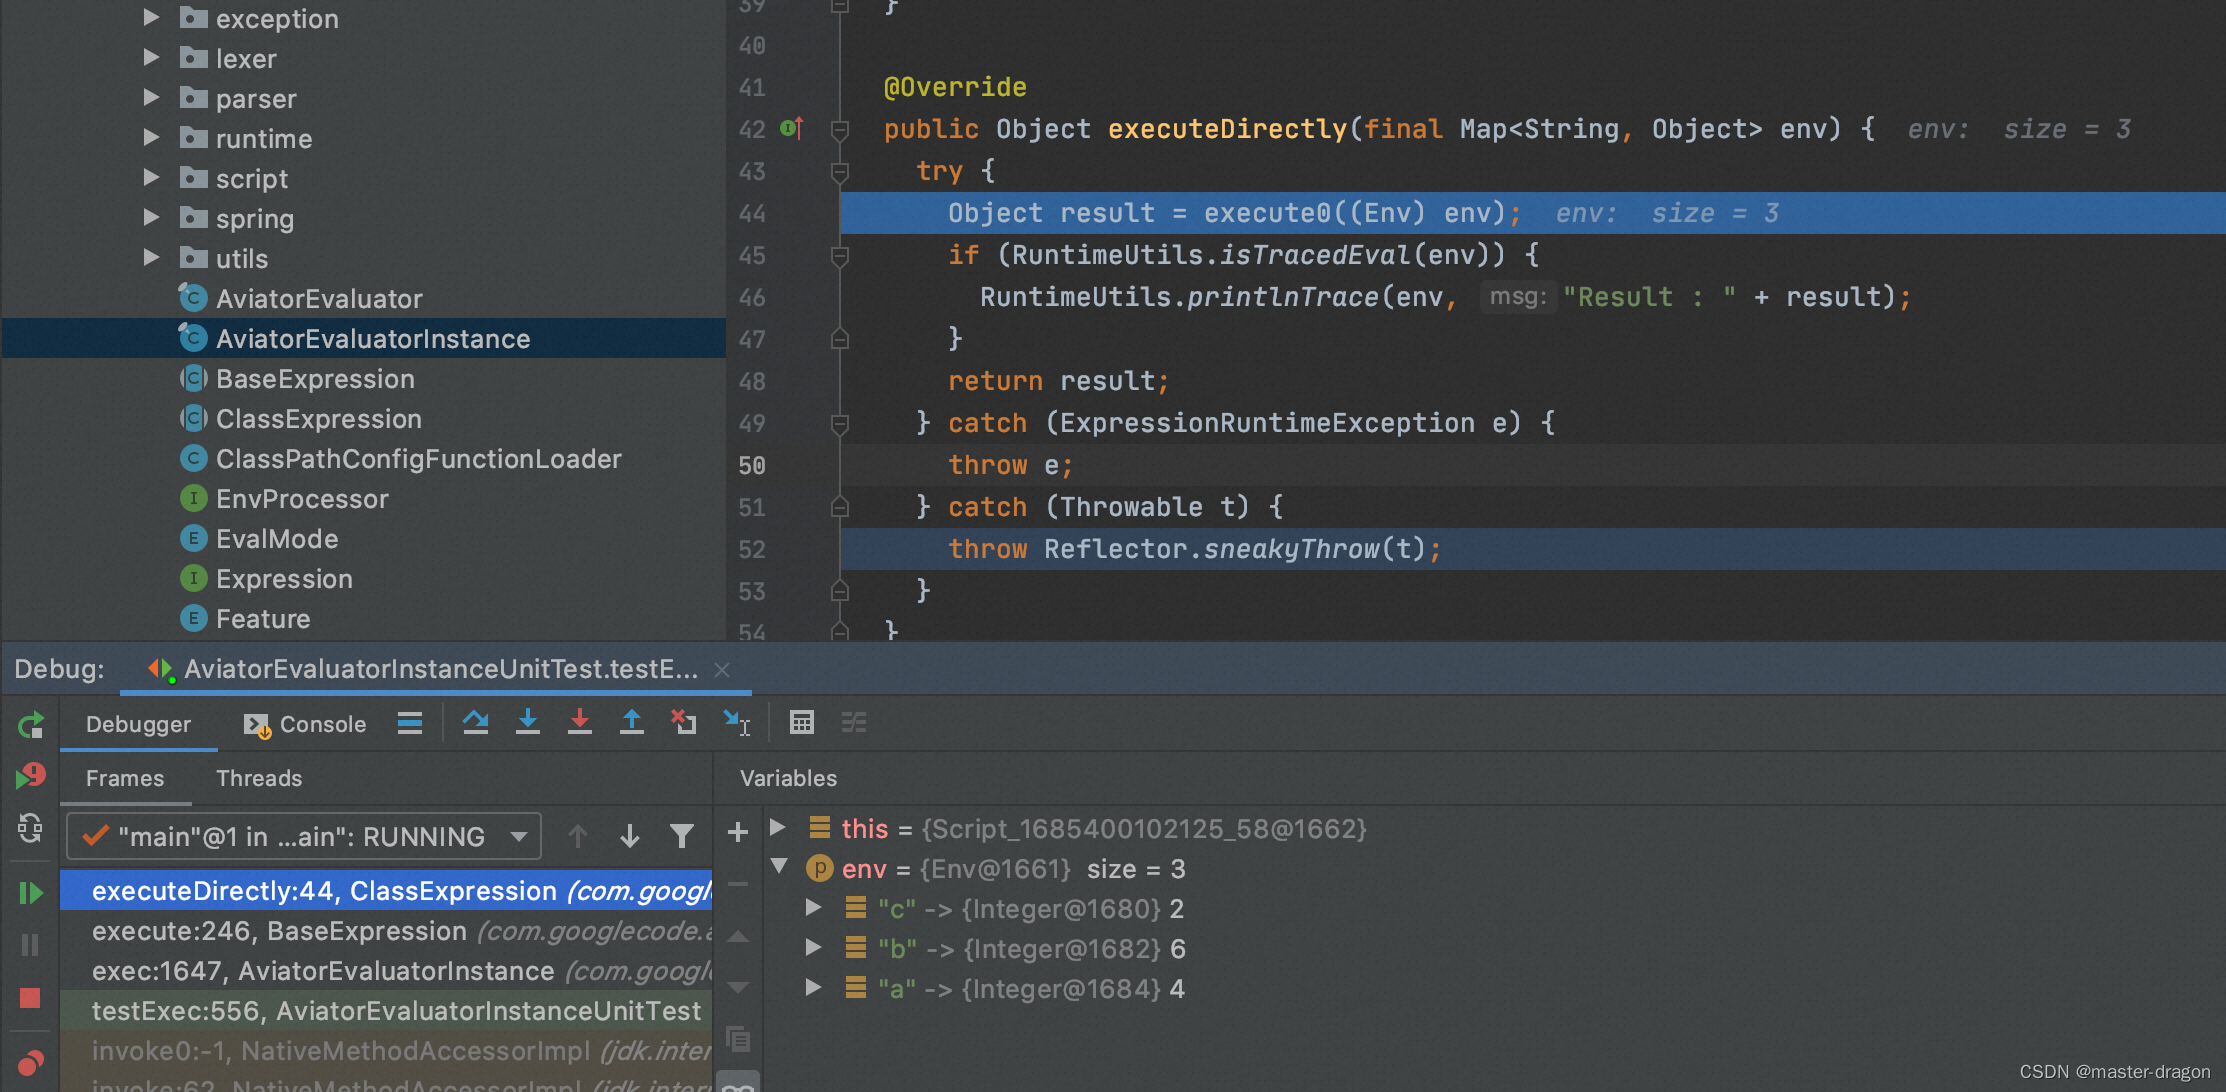Collapse the env variable node
The image size is (2226, 1092).
(x=779, y=867)
